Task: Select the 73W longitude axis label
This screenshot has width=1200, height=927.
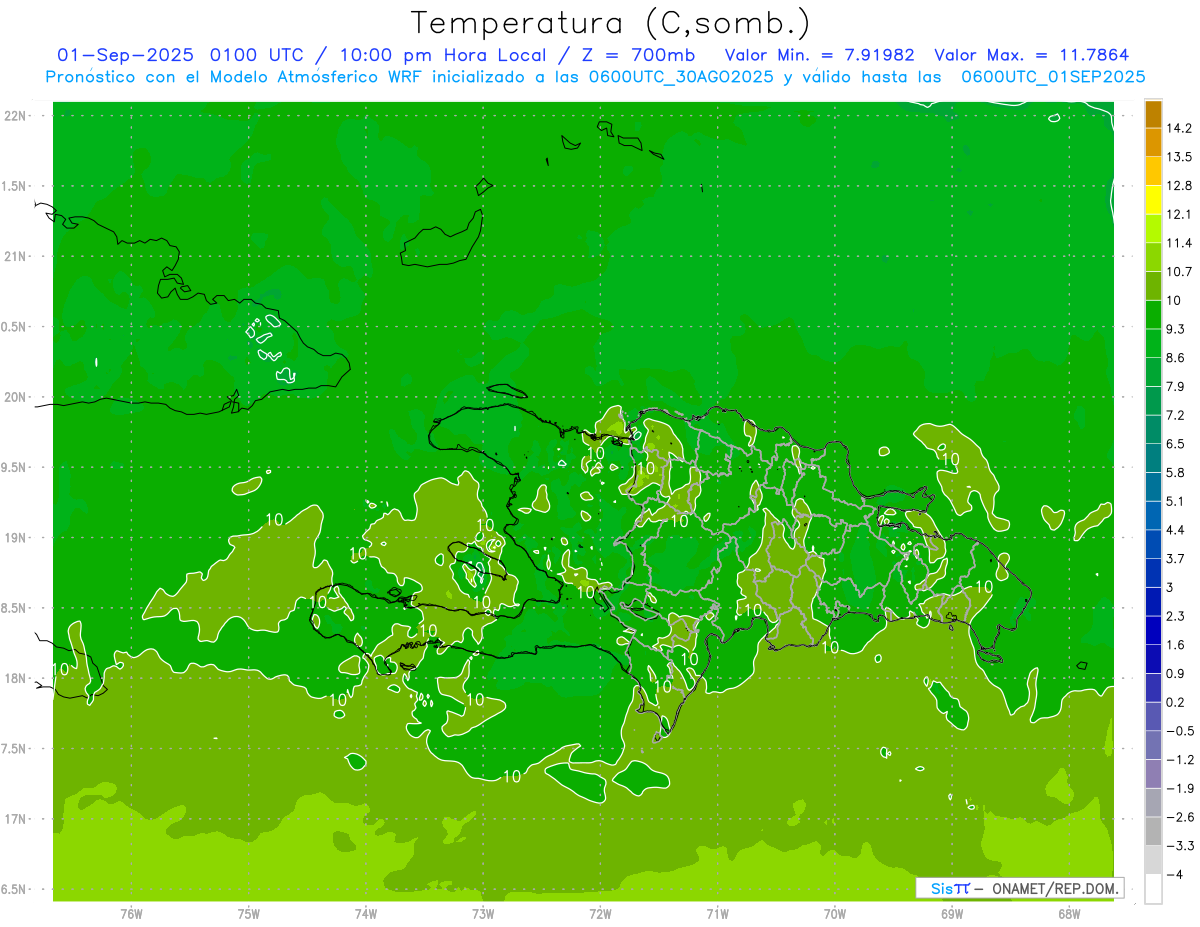Action: coord(483,914)
